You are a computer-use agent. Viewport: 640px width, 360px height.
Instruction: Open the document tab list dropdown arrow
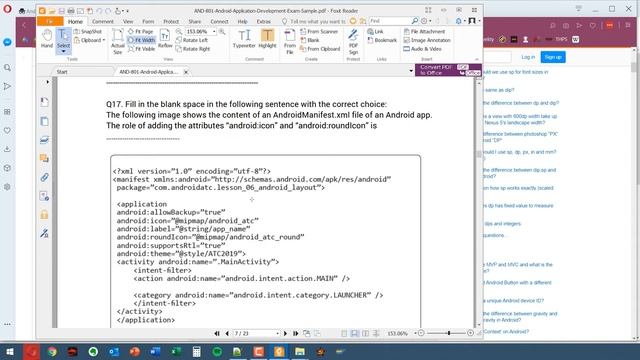point(411,71)
